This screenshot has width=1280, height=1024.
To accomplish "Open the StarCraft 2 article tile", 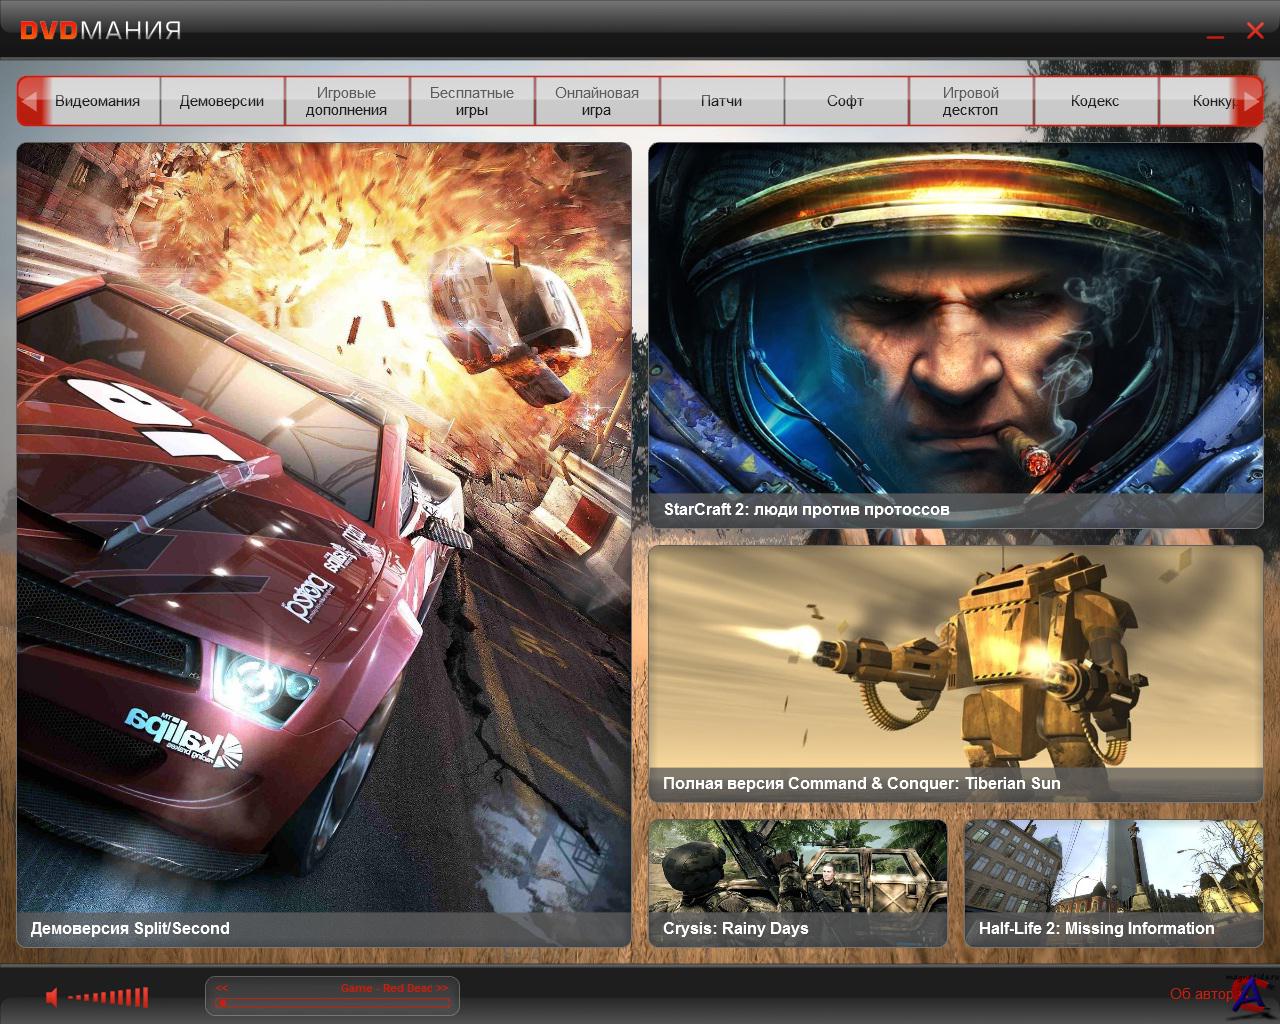I will pos(955,335).
